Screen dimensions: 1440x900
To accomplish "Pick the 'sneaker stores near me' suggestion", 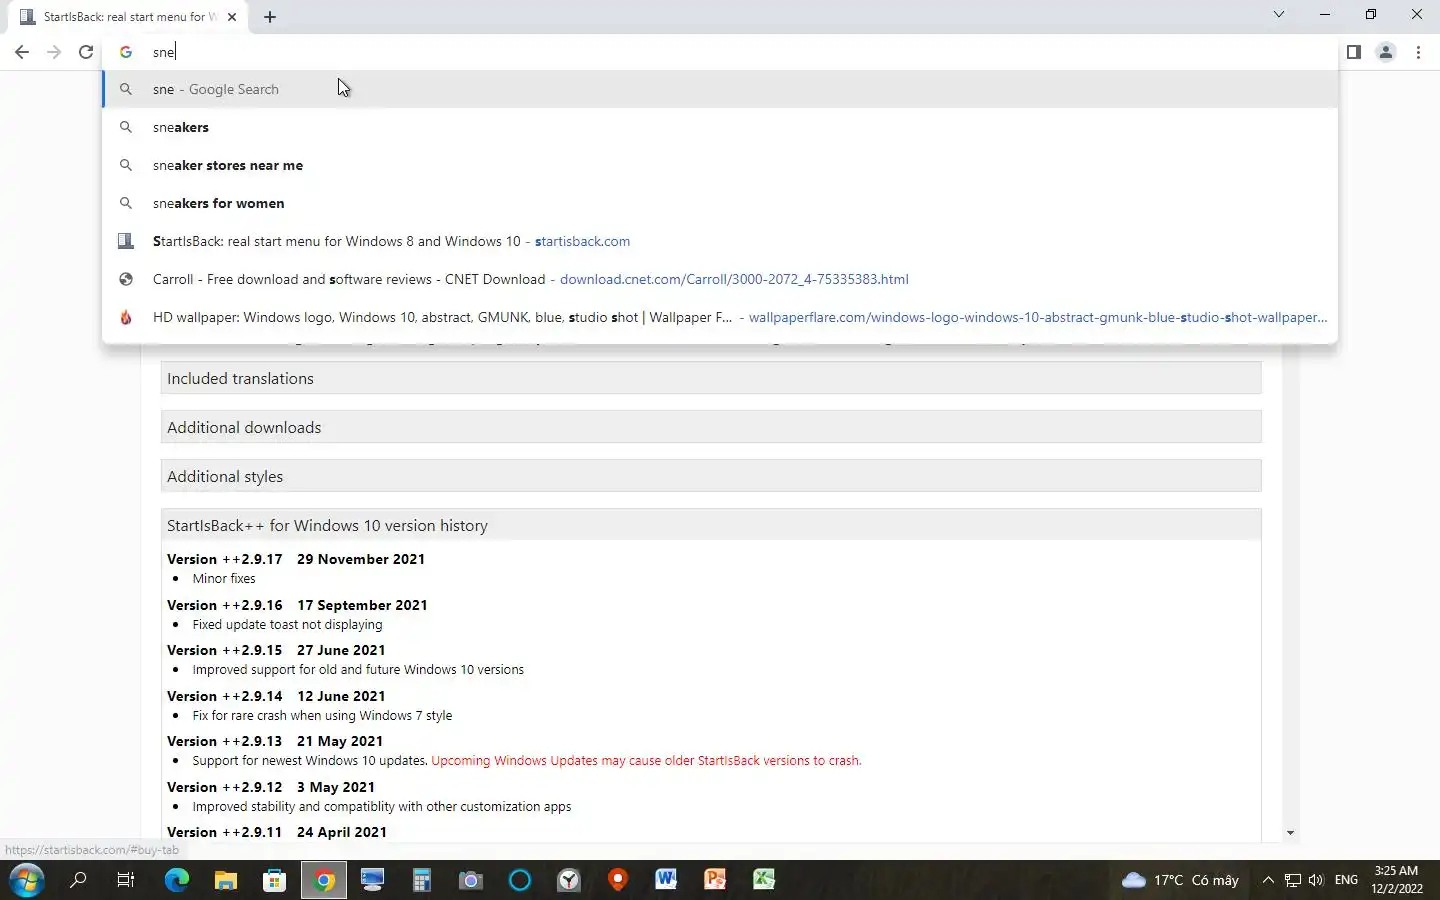I will pos(720,165).
